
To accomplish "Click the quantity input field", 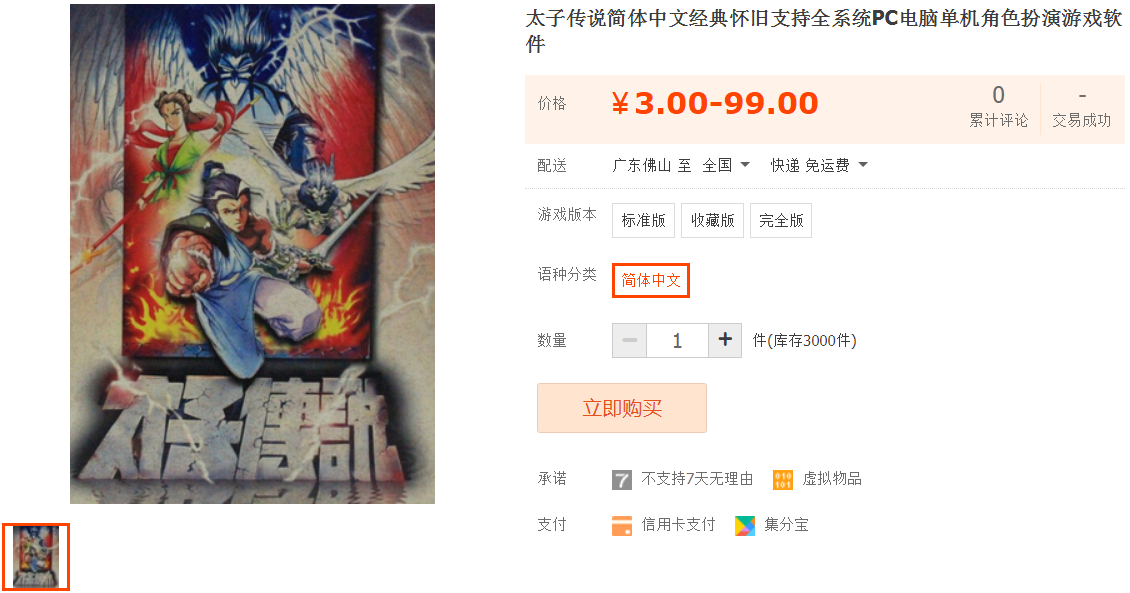I will tap(677, 340).
